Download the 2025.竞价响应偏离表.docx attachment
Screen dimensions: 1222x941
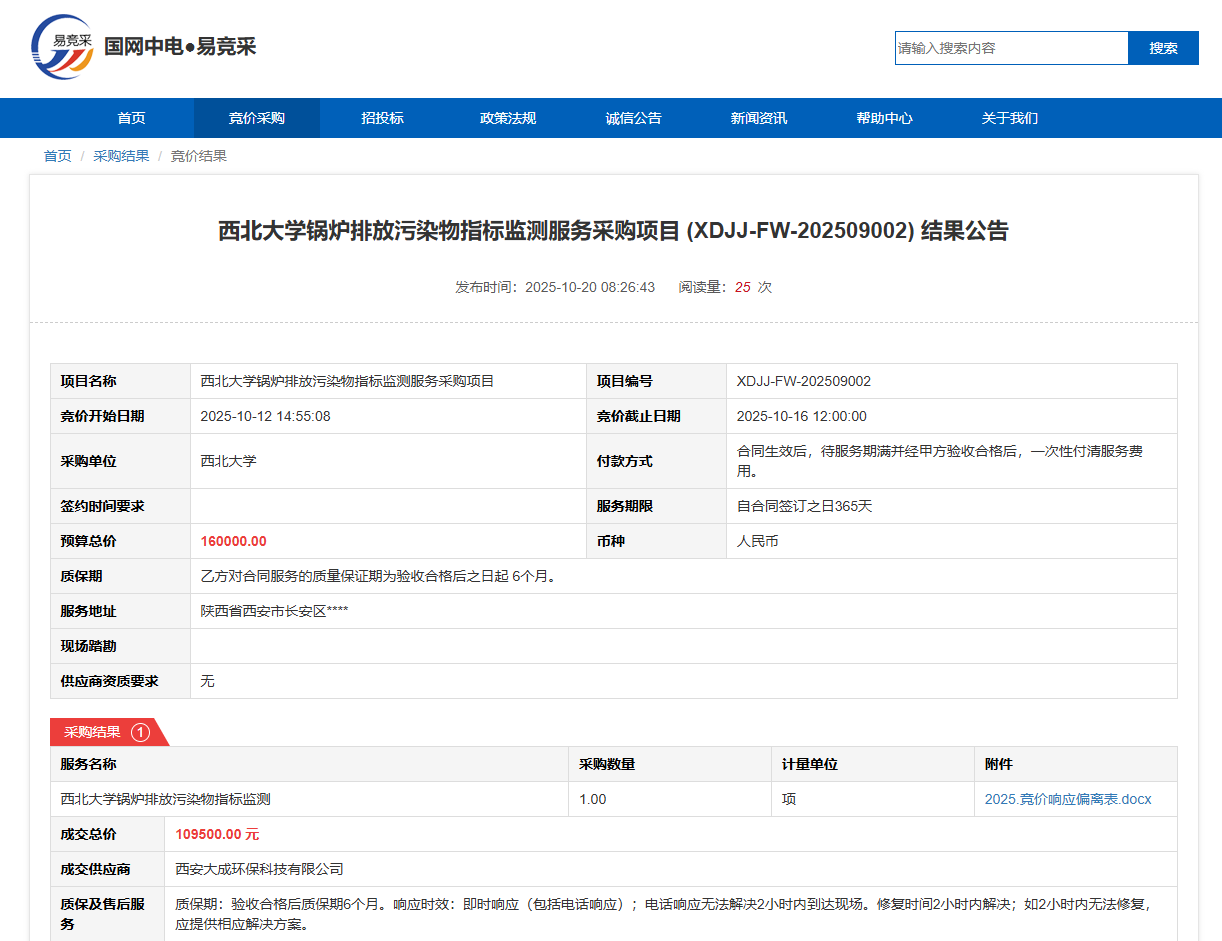click(x=1067, y=799)
